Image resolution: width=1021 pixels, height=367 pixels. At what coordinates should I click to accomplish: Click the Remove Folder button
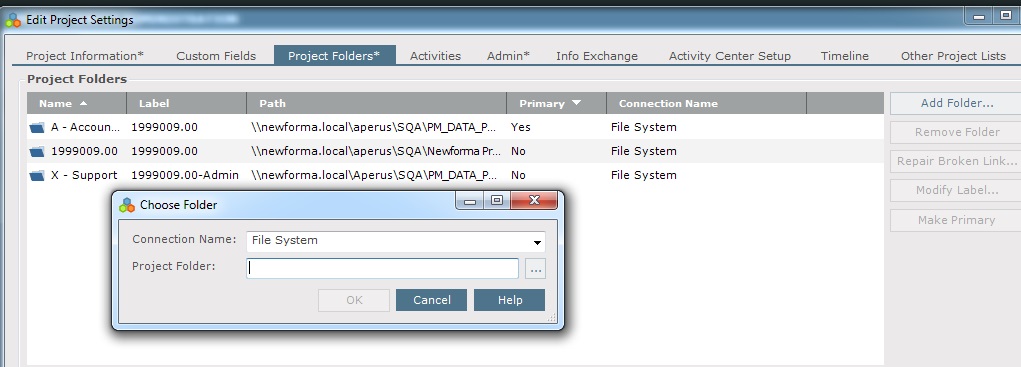pos(957,132)
